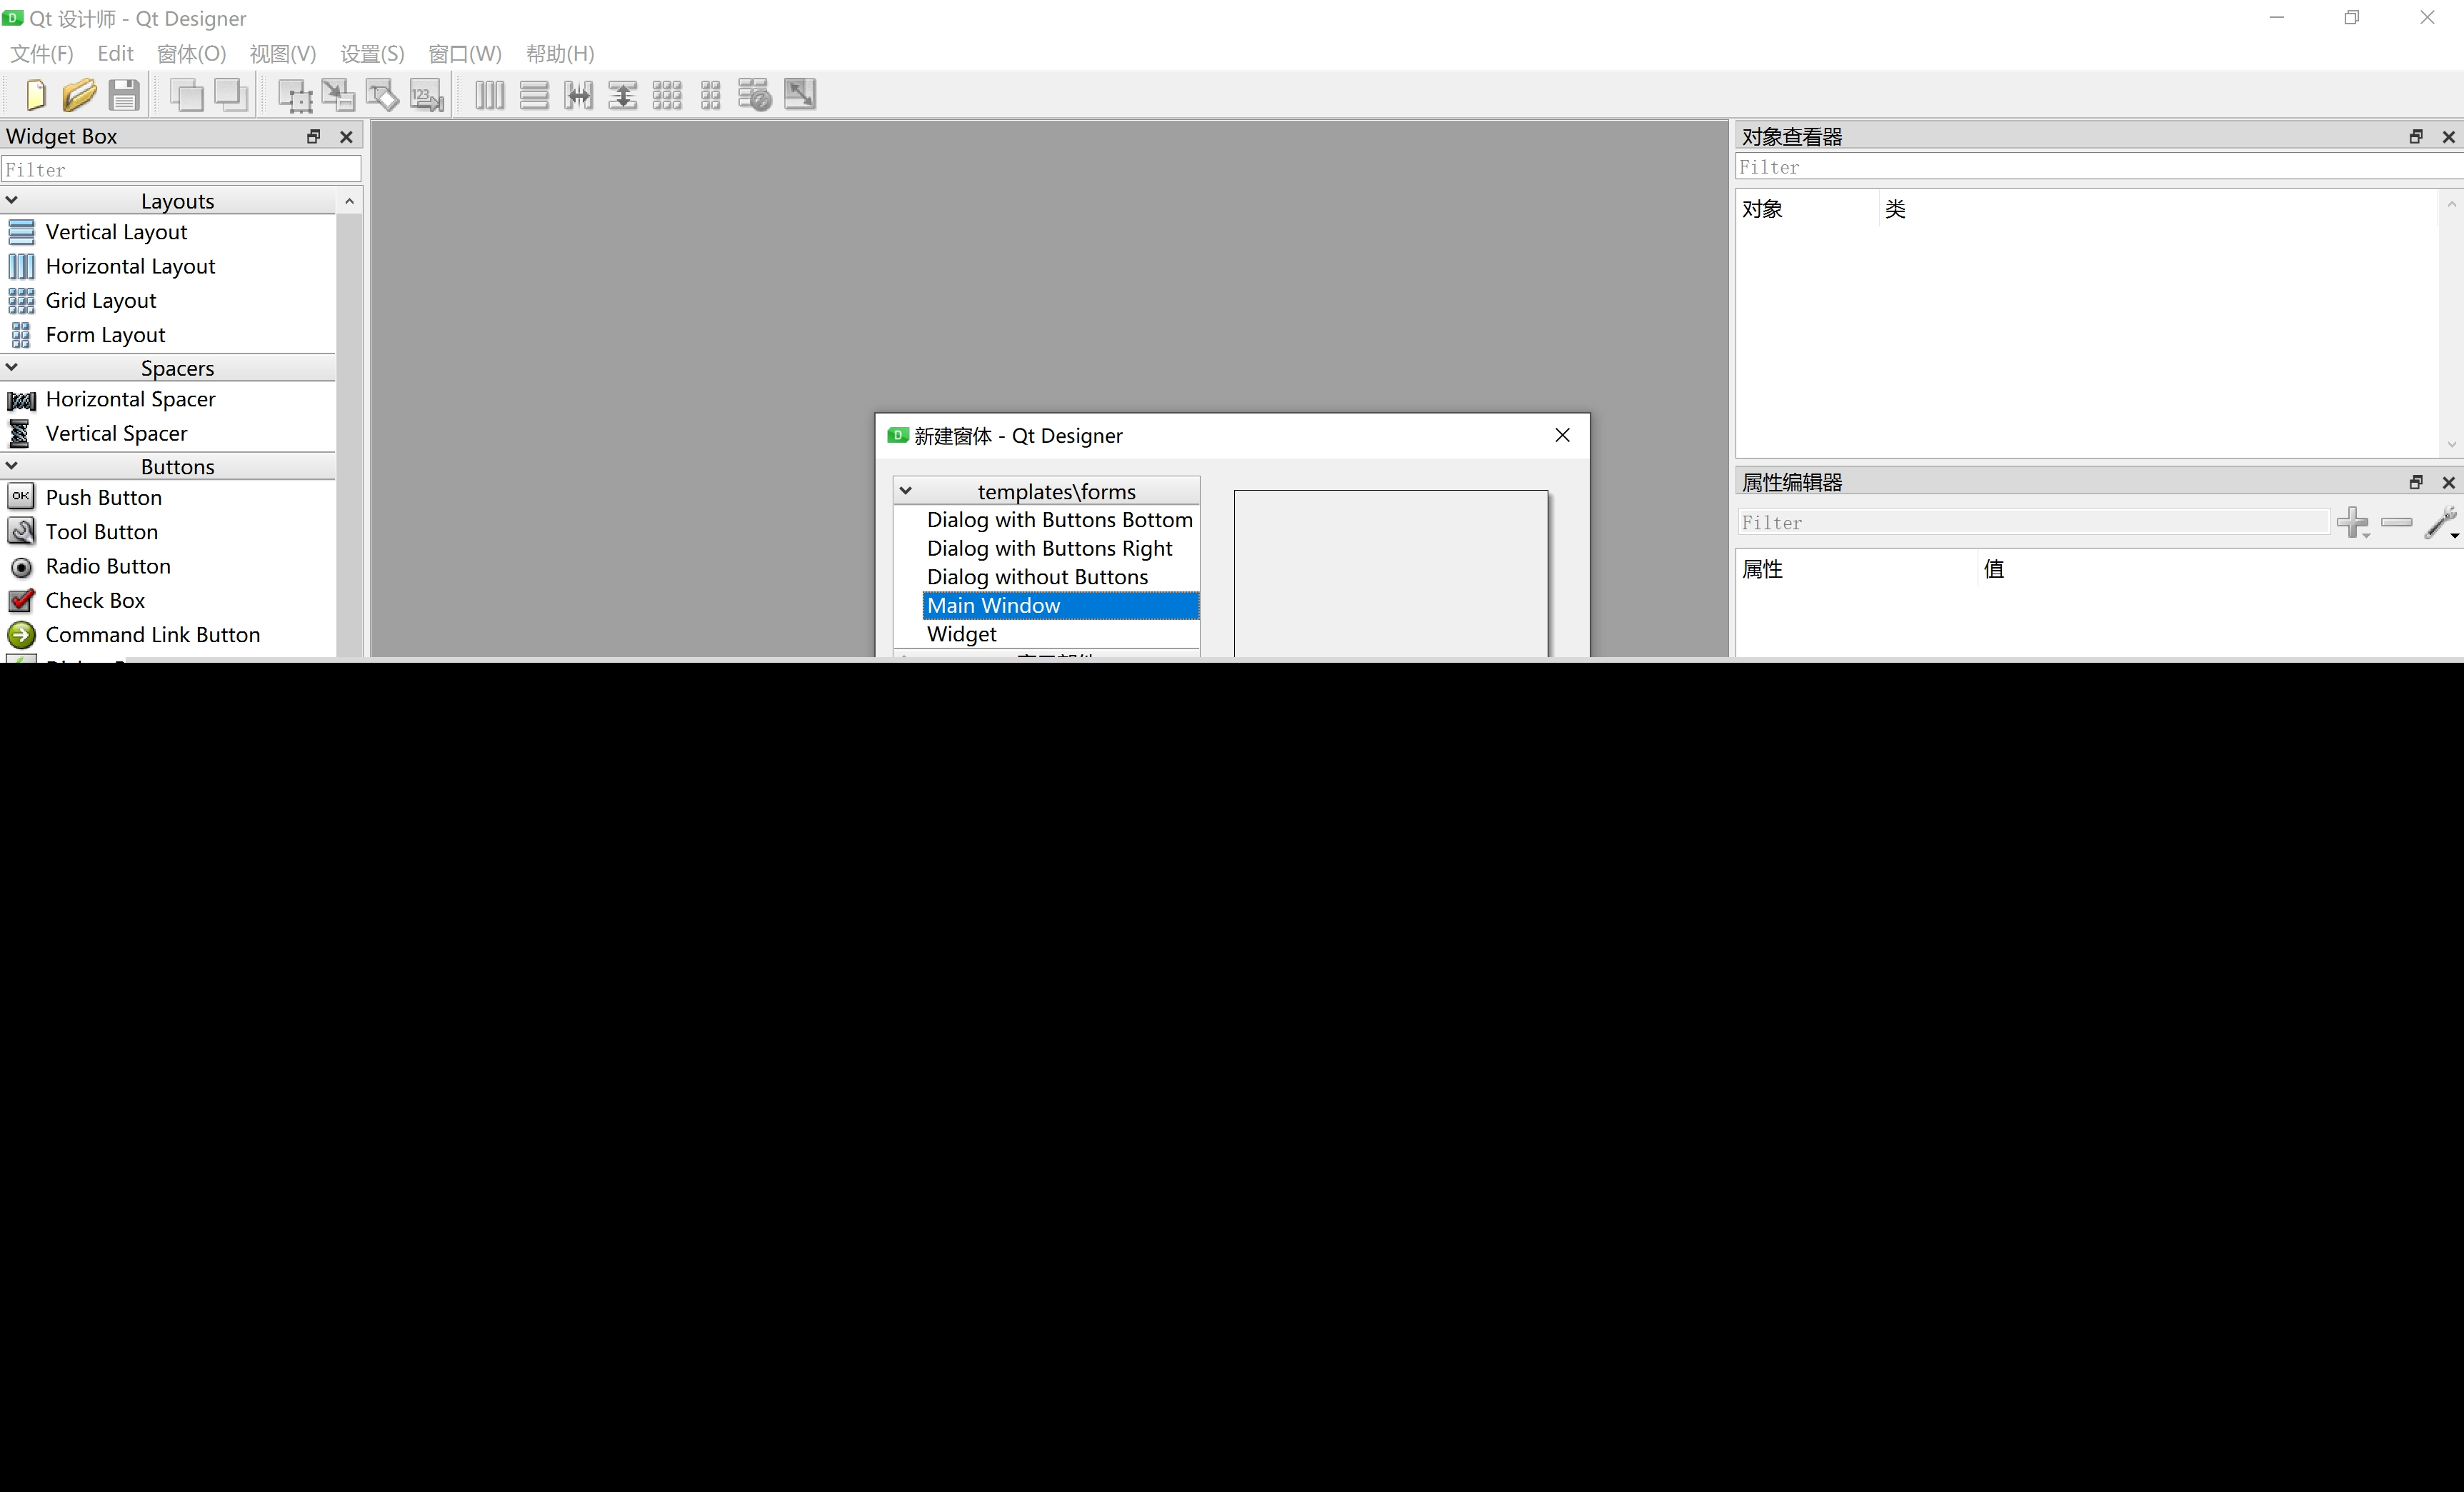Click the Adjust Size toolbar icon
Screen dimensions: 2464x1492
point(800,95)
